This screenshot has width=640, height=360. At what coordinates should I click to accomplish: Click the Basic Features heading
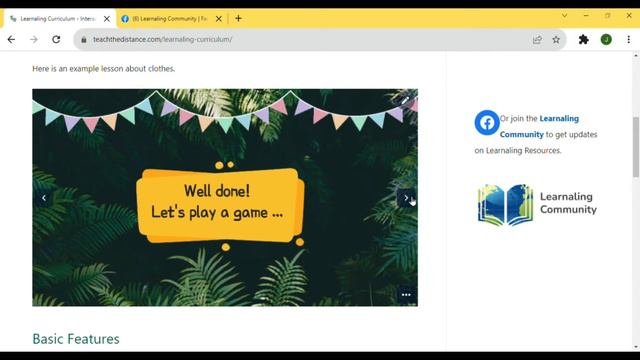pyautogui.click(x=76, y=339)
